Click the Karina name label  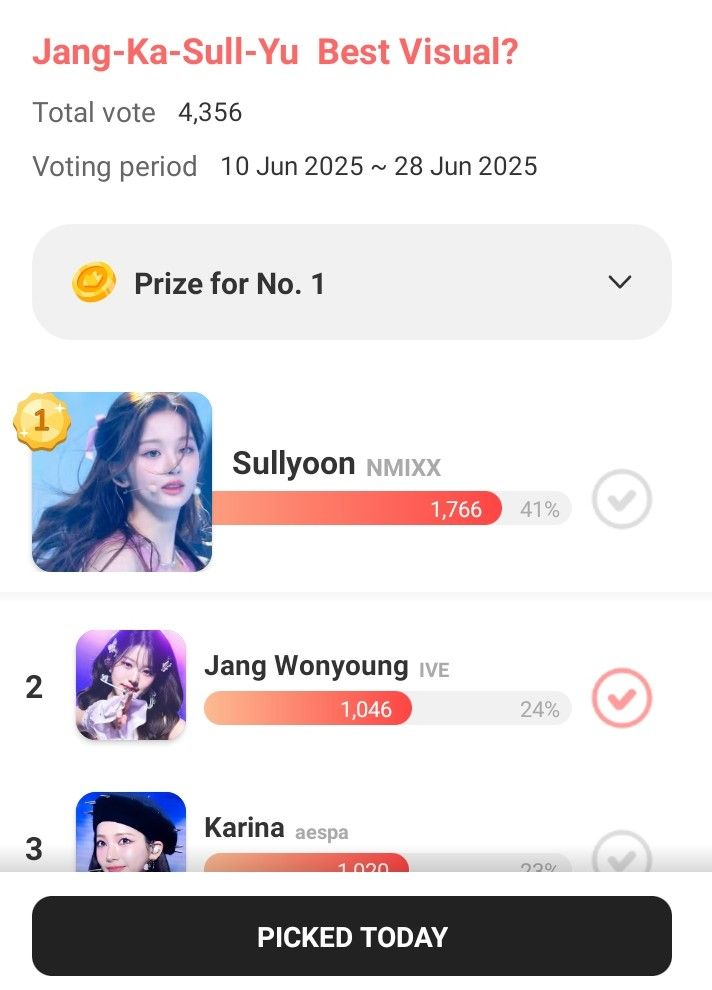pos(244,828)
